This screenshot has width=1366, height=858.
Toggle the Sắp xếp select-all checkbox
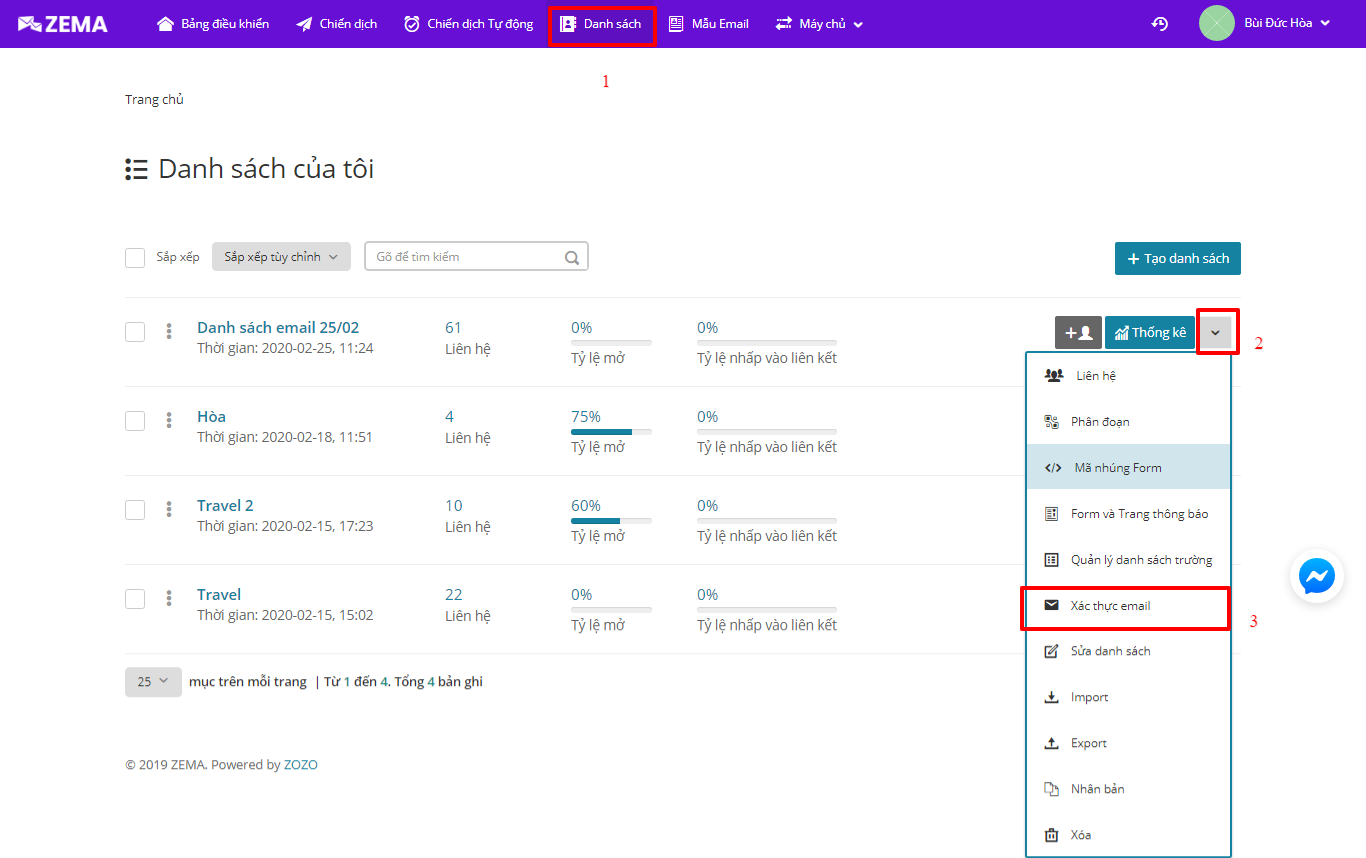click(x=135, y=258)
